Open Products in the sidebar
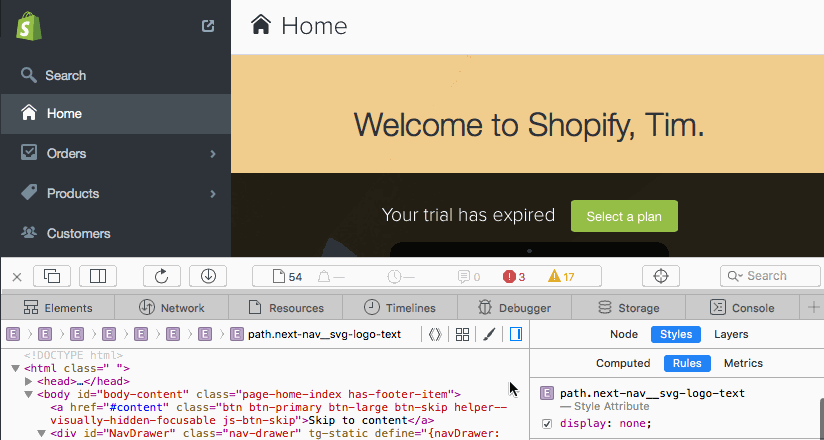This screenshot has width=824, height=440. tap(116, 193)
